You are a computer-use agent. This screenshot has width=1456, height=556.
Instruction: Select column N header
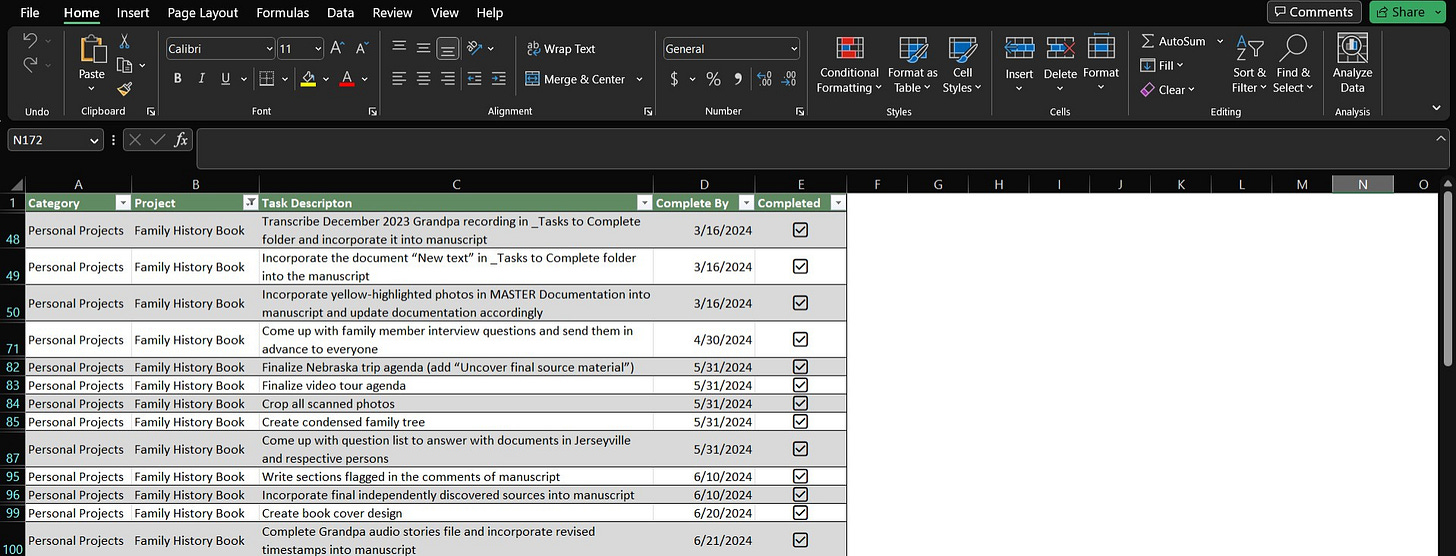[x=1363, y=184]
